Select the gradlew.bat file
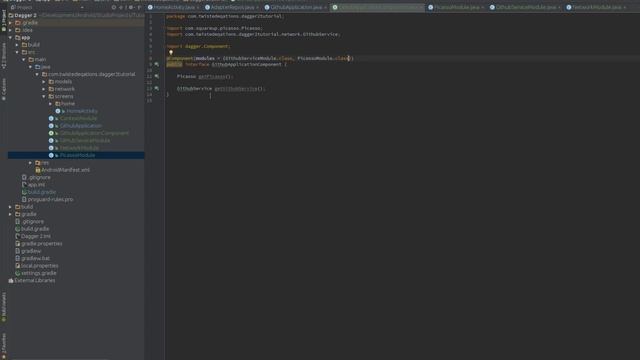This screenshot has height=360, width=640. pos(36,258)
